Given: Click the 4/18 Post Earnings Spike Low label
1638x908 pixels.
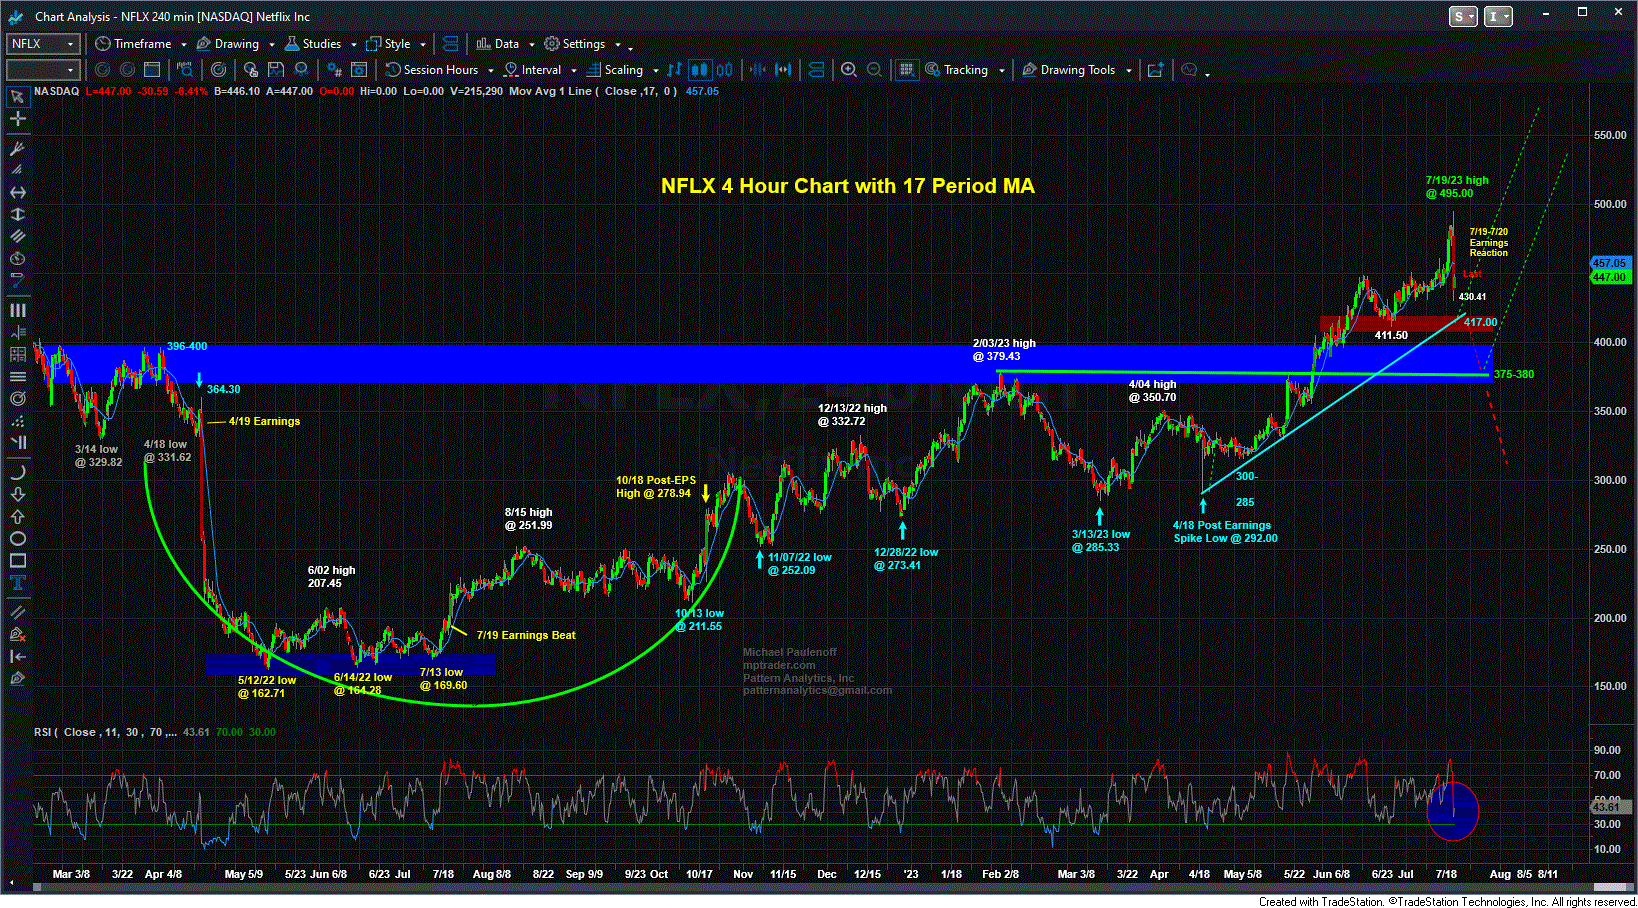Looking at the screenshot, I should point(1225,532).
